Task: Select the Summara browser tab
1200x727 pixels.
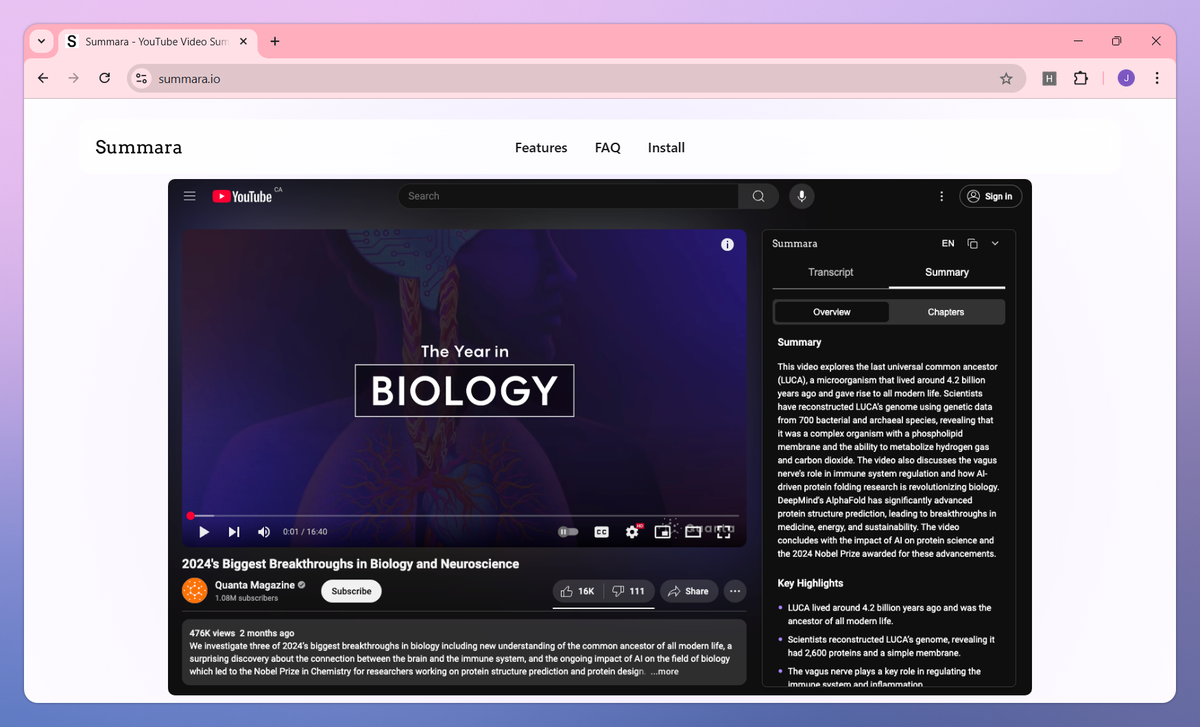Action: coord(155,41)
